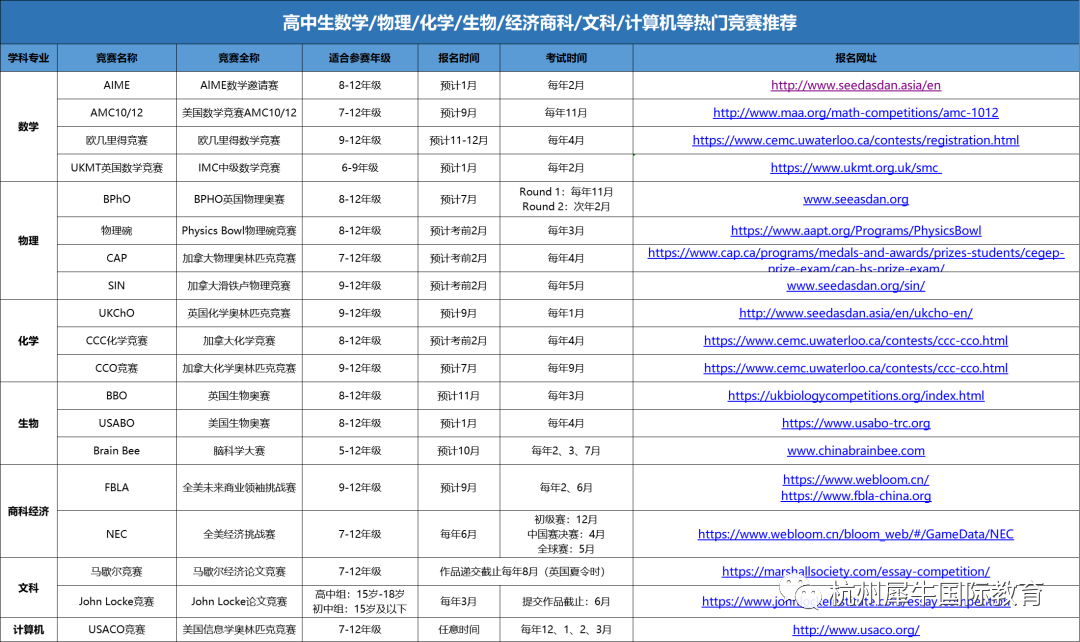Select the 学科专业 column header
Screen dimensions: 1080x642
tap(28, 58)
